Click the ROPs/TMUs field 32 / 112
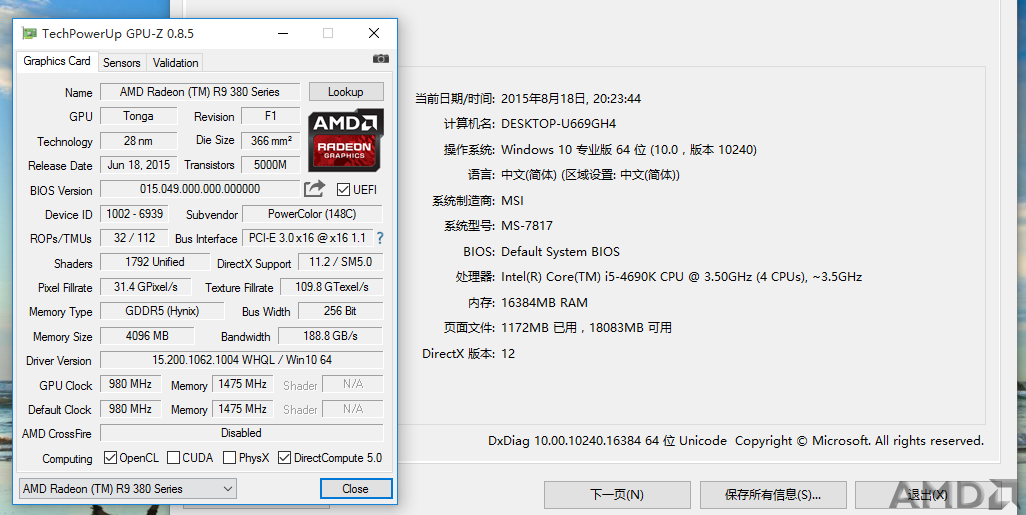The image size is (1026, 515). 134,238
